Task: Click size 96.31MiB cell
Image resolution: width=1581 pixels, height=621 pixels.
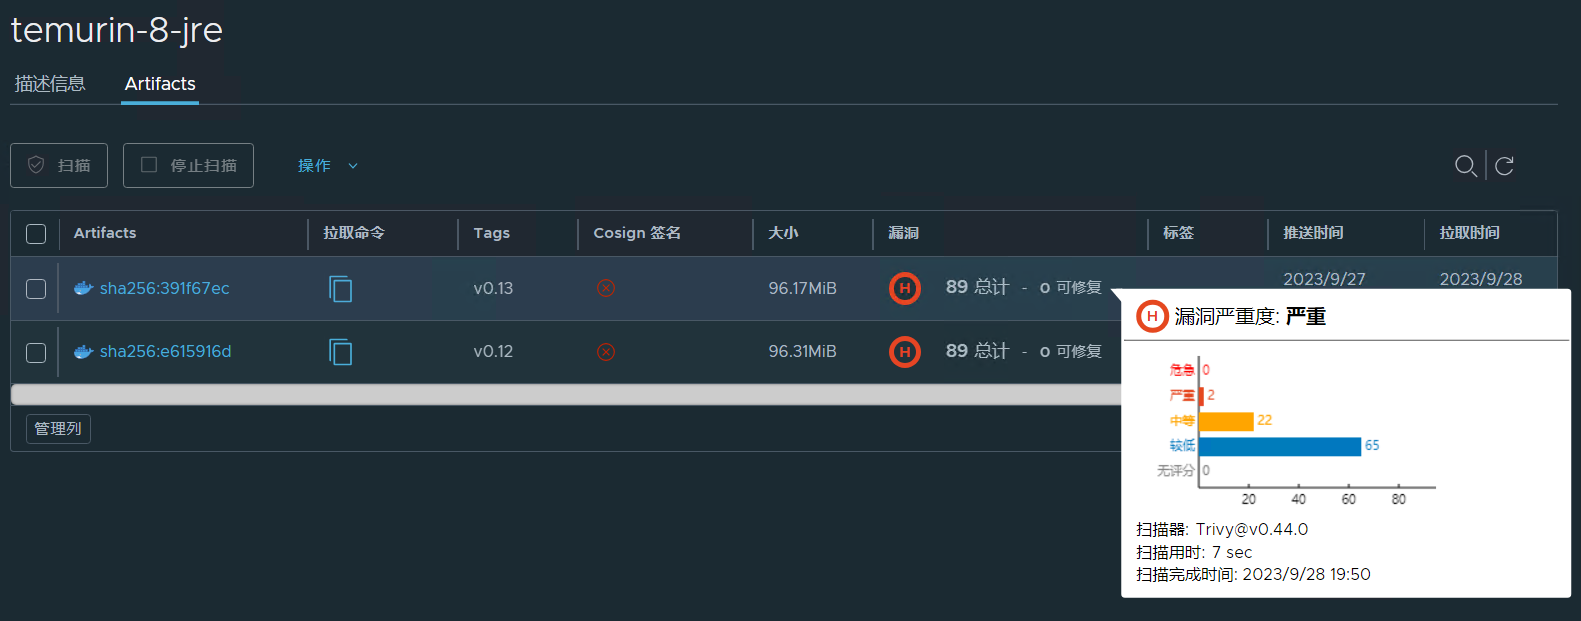Action: [802, 352]
